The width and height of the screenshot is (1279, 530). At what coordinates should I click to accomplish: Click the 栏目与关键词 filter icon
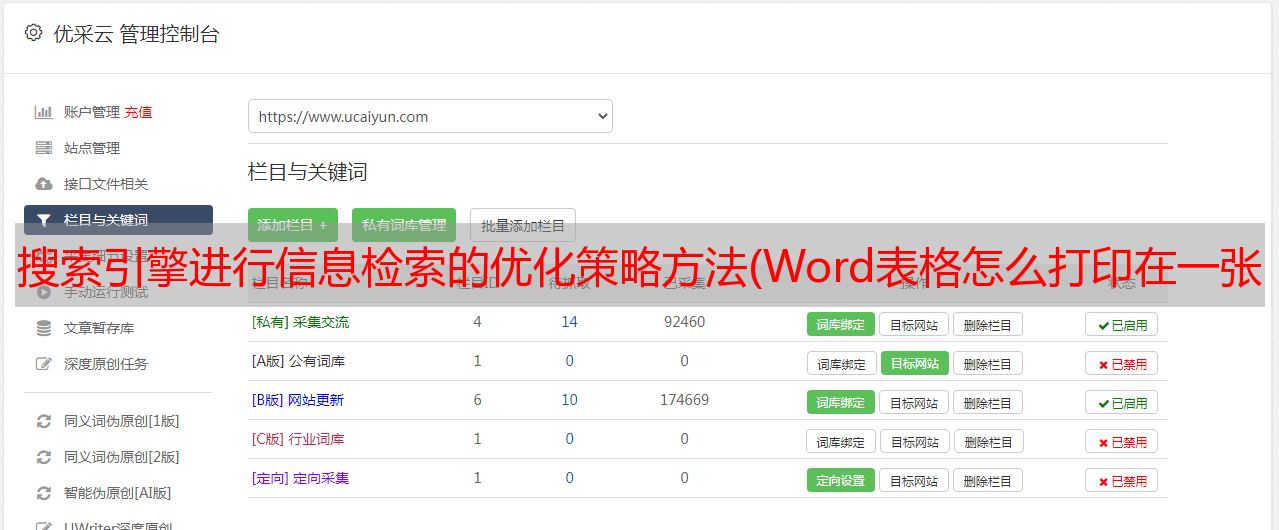(x=44, y=220)
